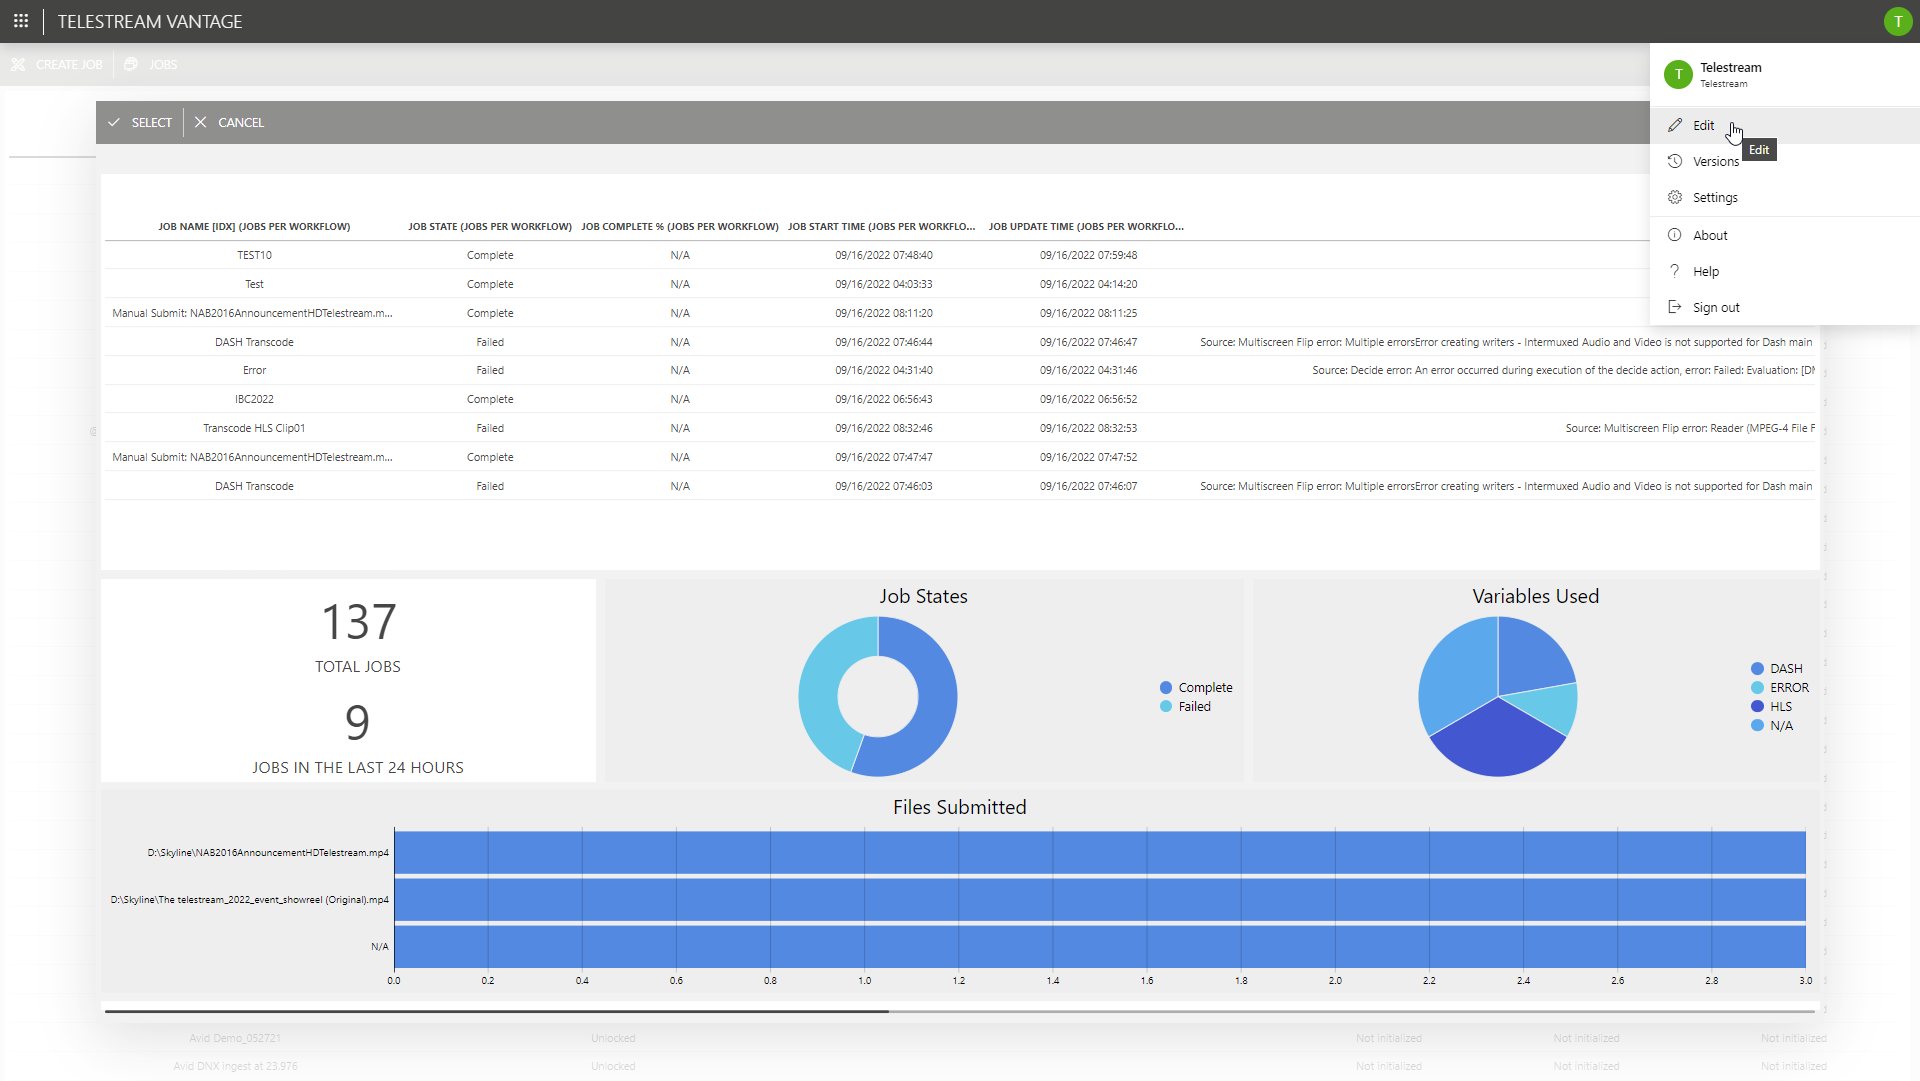Image resolution: width=1920 pixels, height=1081 pixels.
Task: Click the 09/16/2022 07:46:44 start time cell
Action: click(x=884, y=342)
